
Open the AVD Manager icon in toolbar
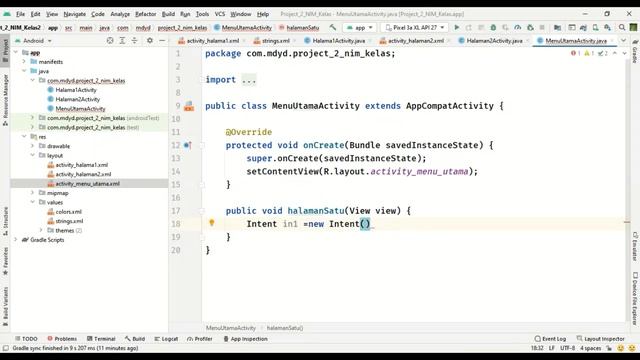coord(596,28)
